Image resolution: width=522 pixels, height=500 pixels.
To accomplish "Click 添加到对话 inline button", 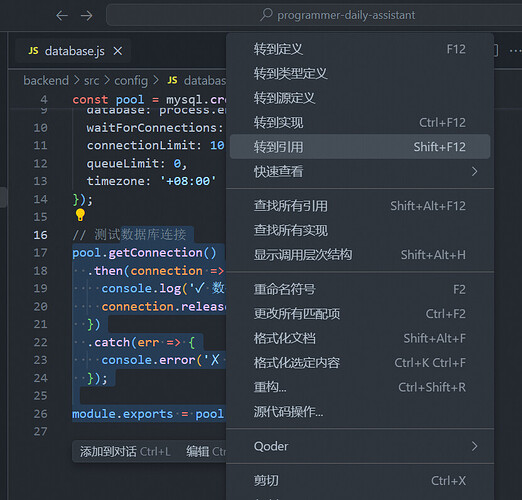I will pos(125,452).
